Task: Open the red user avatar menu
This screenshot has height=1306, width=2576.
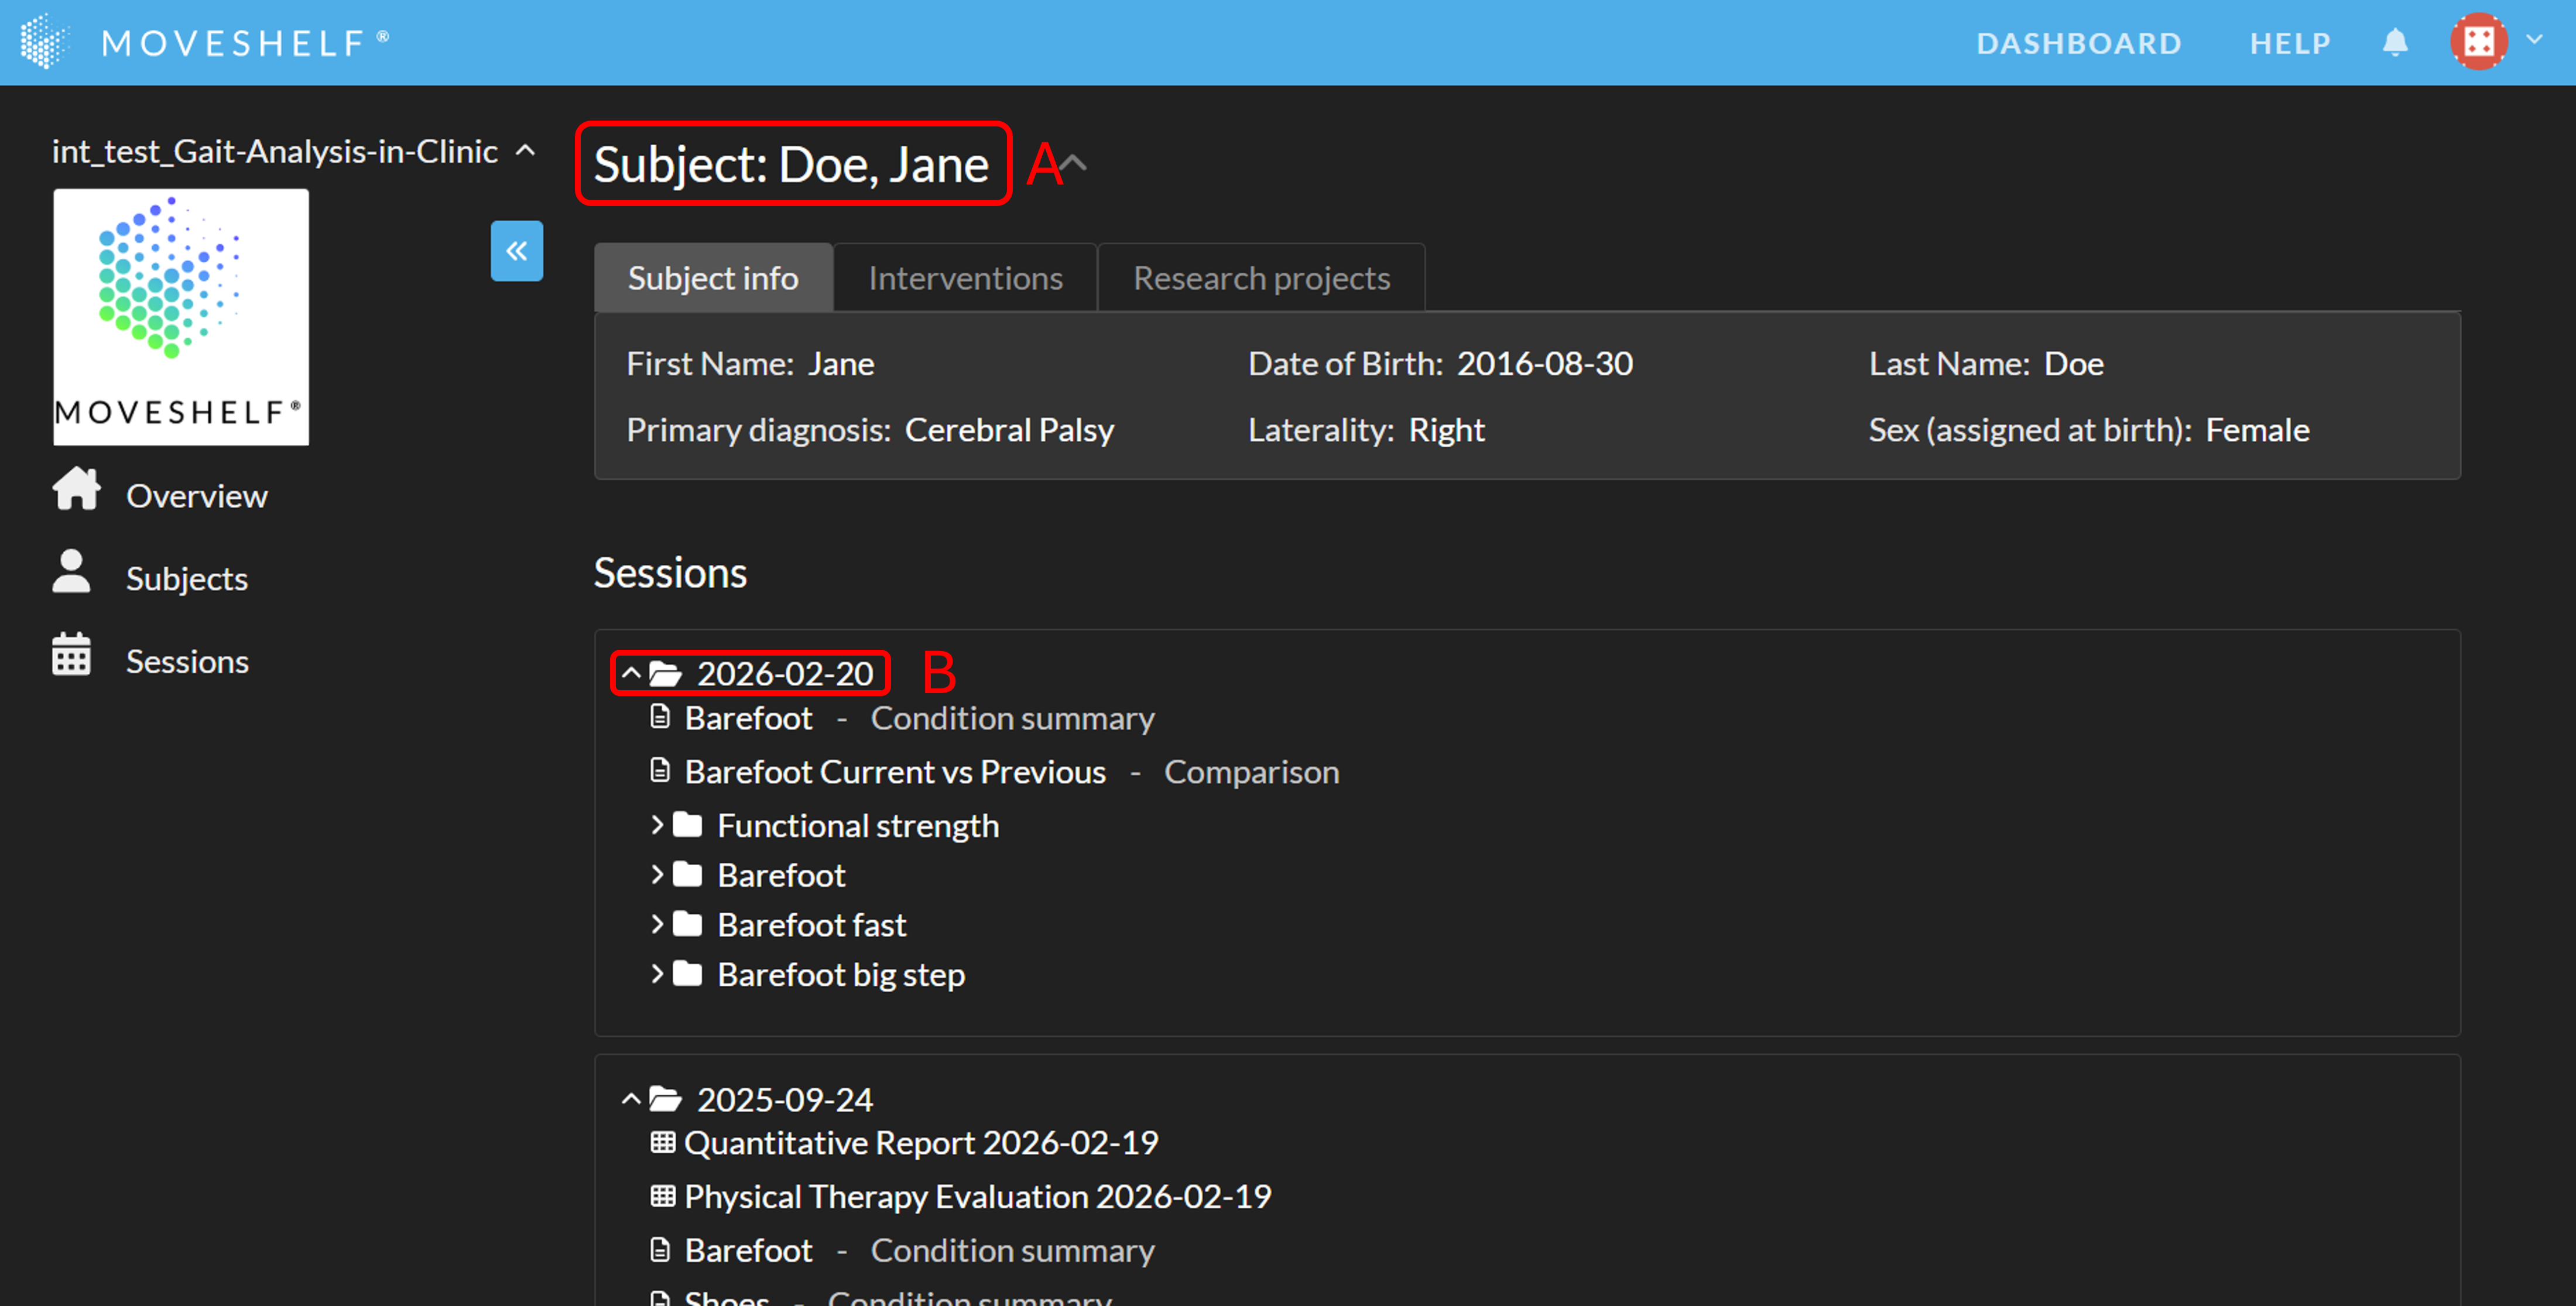Action: pos(2478,42)
